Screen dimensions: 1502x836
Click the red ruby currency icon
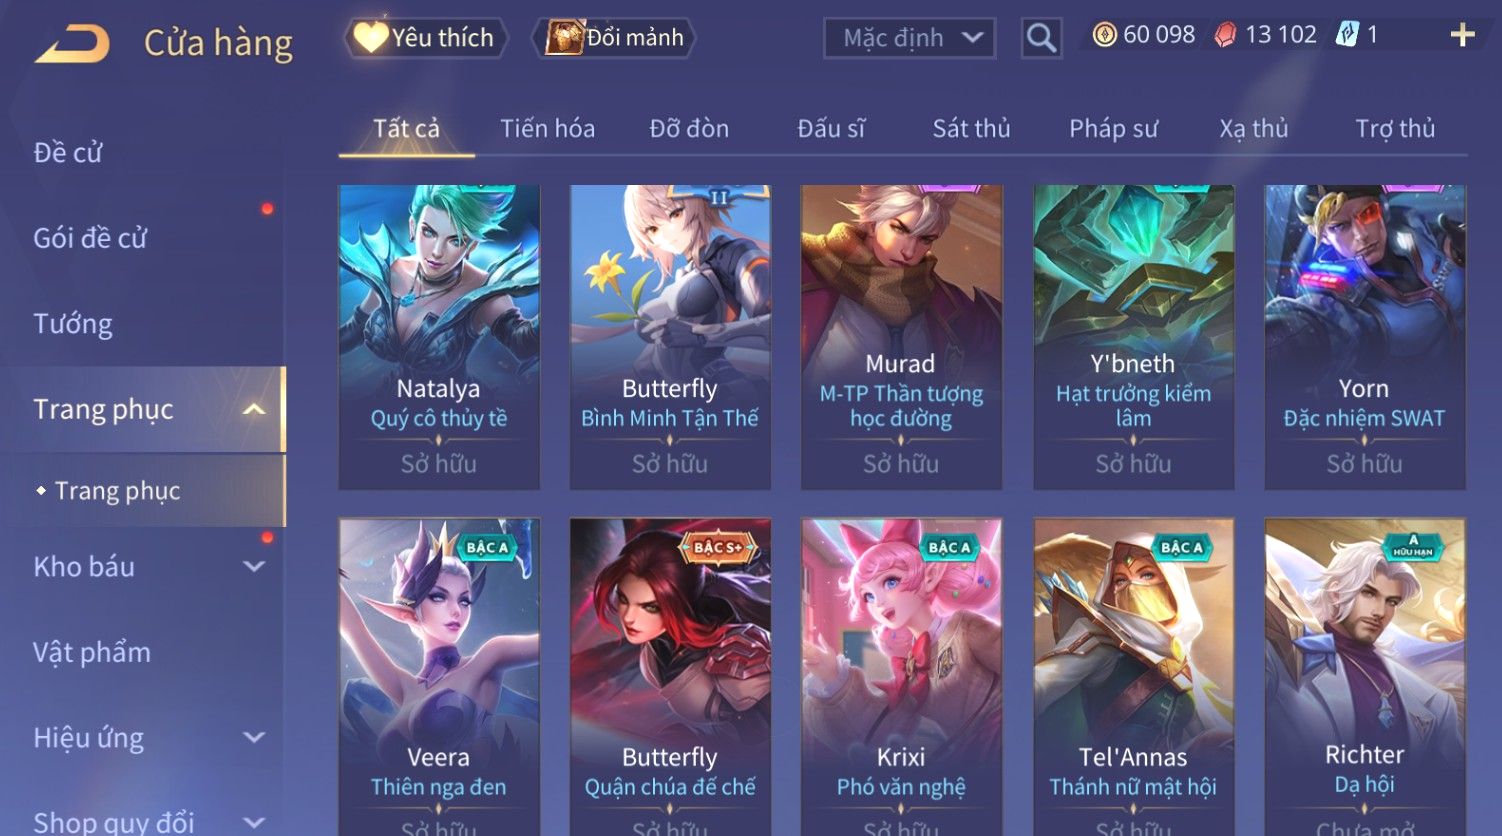1225,36
